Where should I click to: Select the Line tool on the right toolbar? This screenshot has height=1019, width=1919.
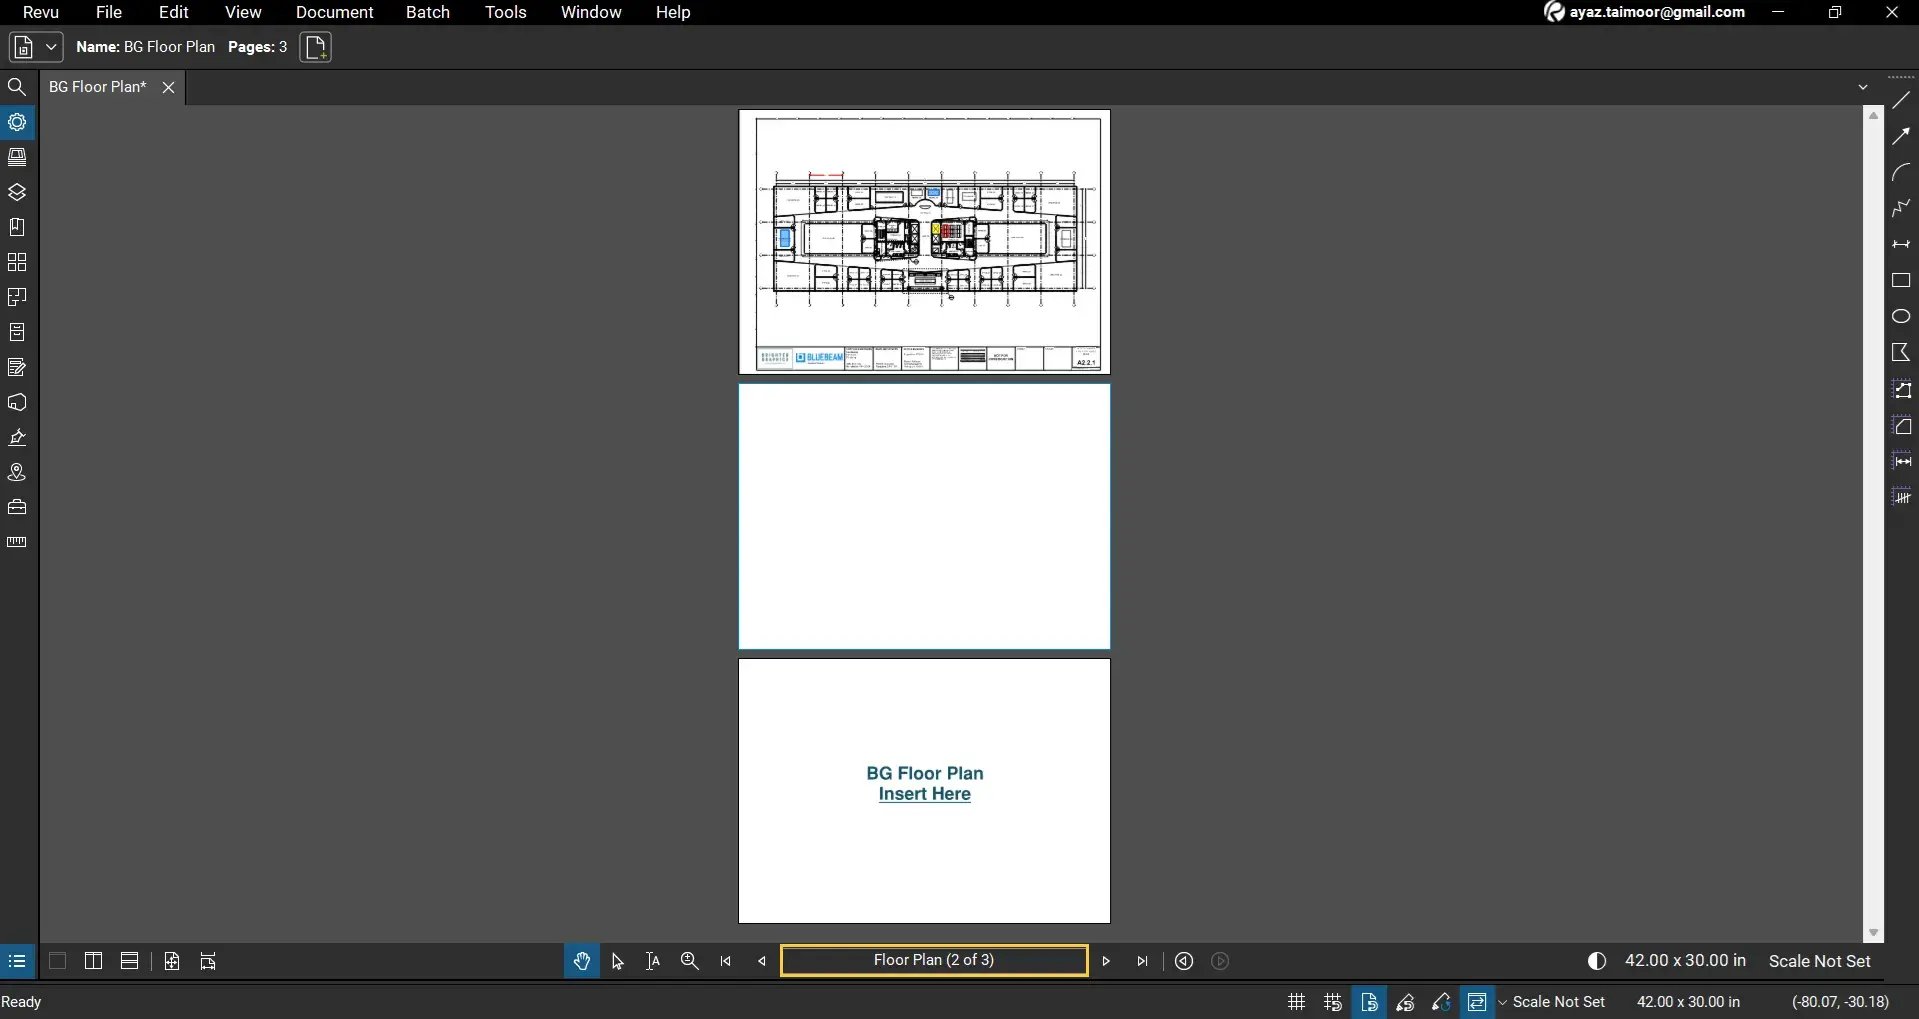coord(1901,99)
